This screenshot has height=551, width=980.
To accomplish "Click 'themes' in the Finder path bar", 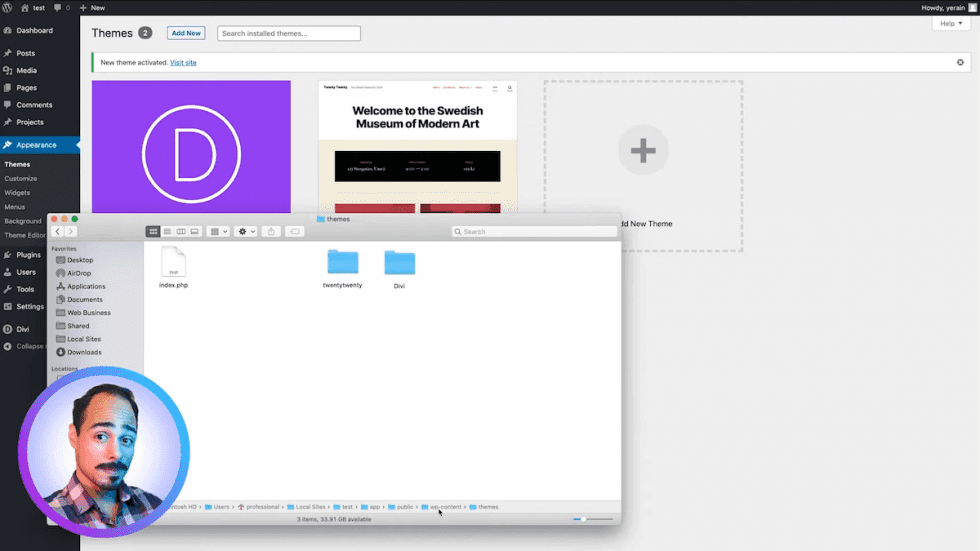I will [x=484, y=507].
